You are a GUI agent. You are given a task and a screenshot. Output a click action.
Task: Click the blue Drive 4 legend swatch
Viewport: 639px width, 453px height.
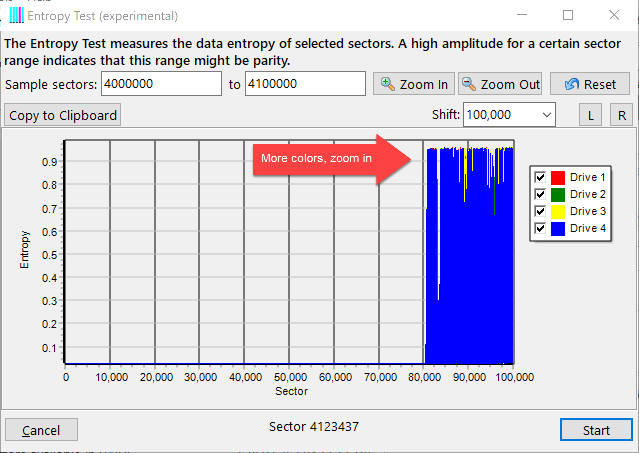point(558,228)
